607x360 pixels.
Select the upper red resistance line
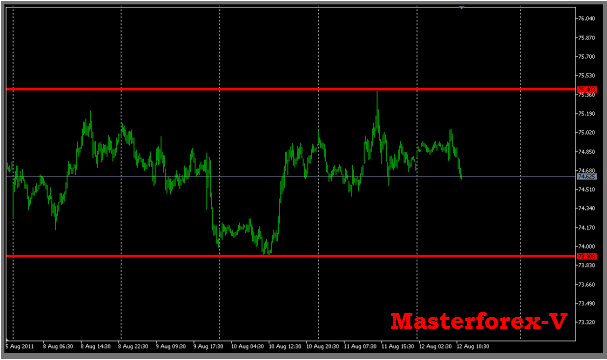point(291,89)
